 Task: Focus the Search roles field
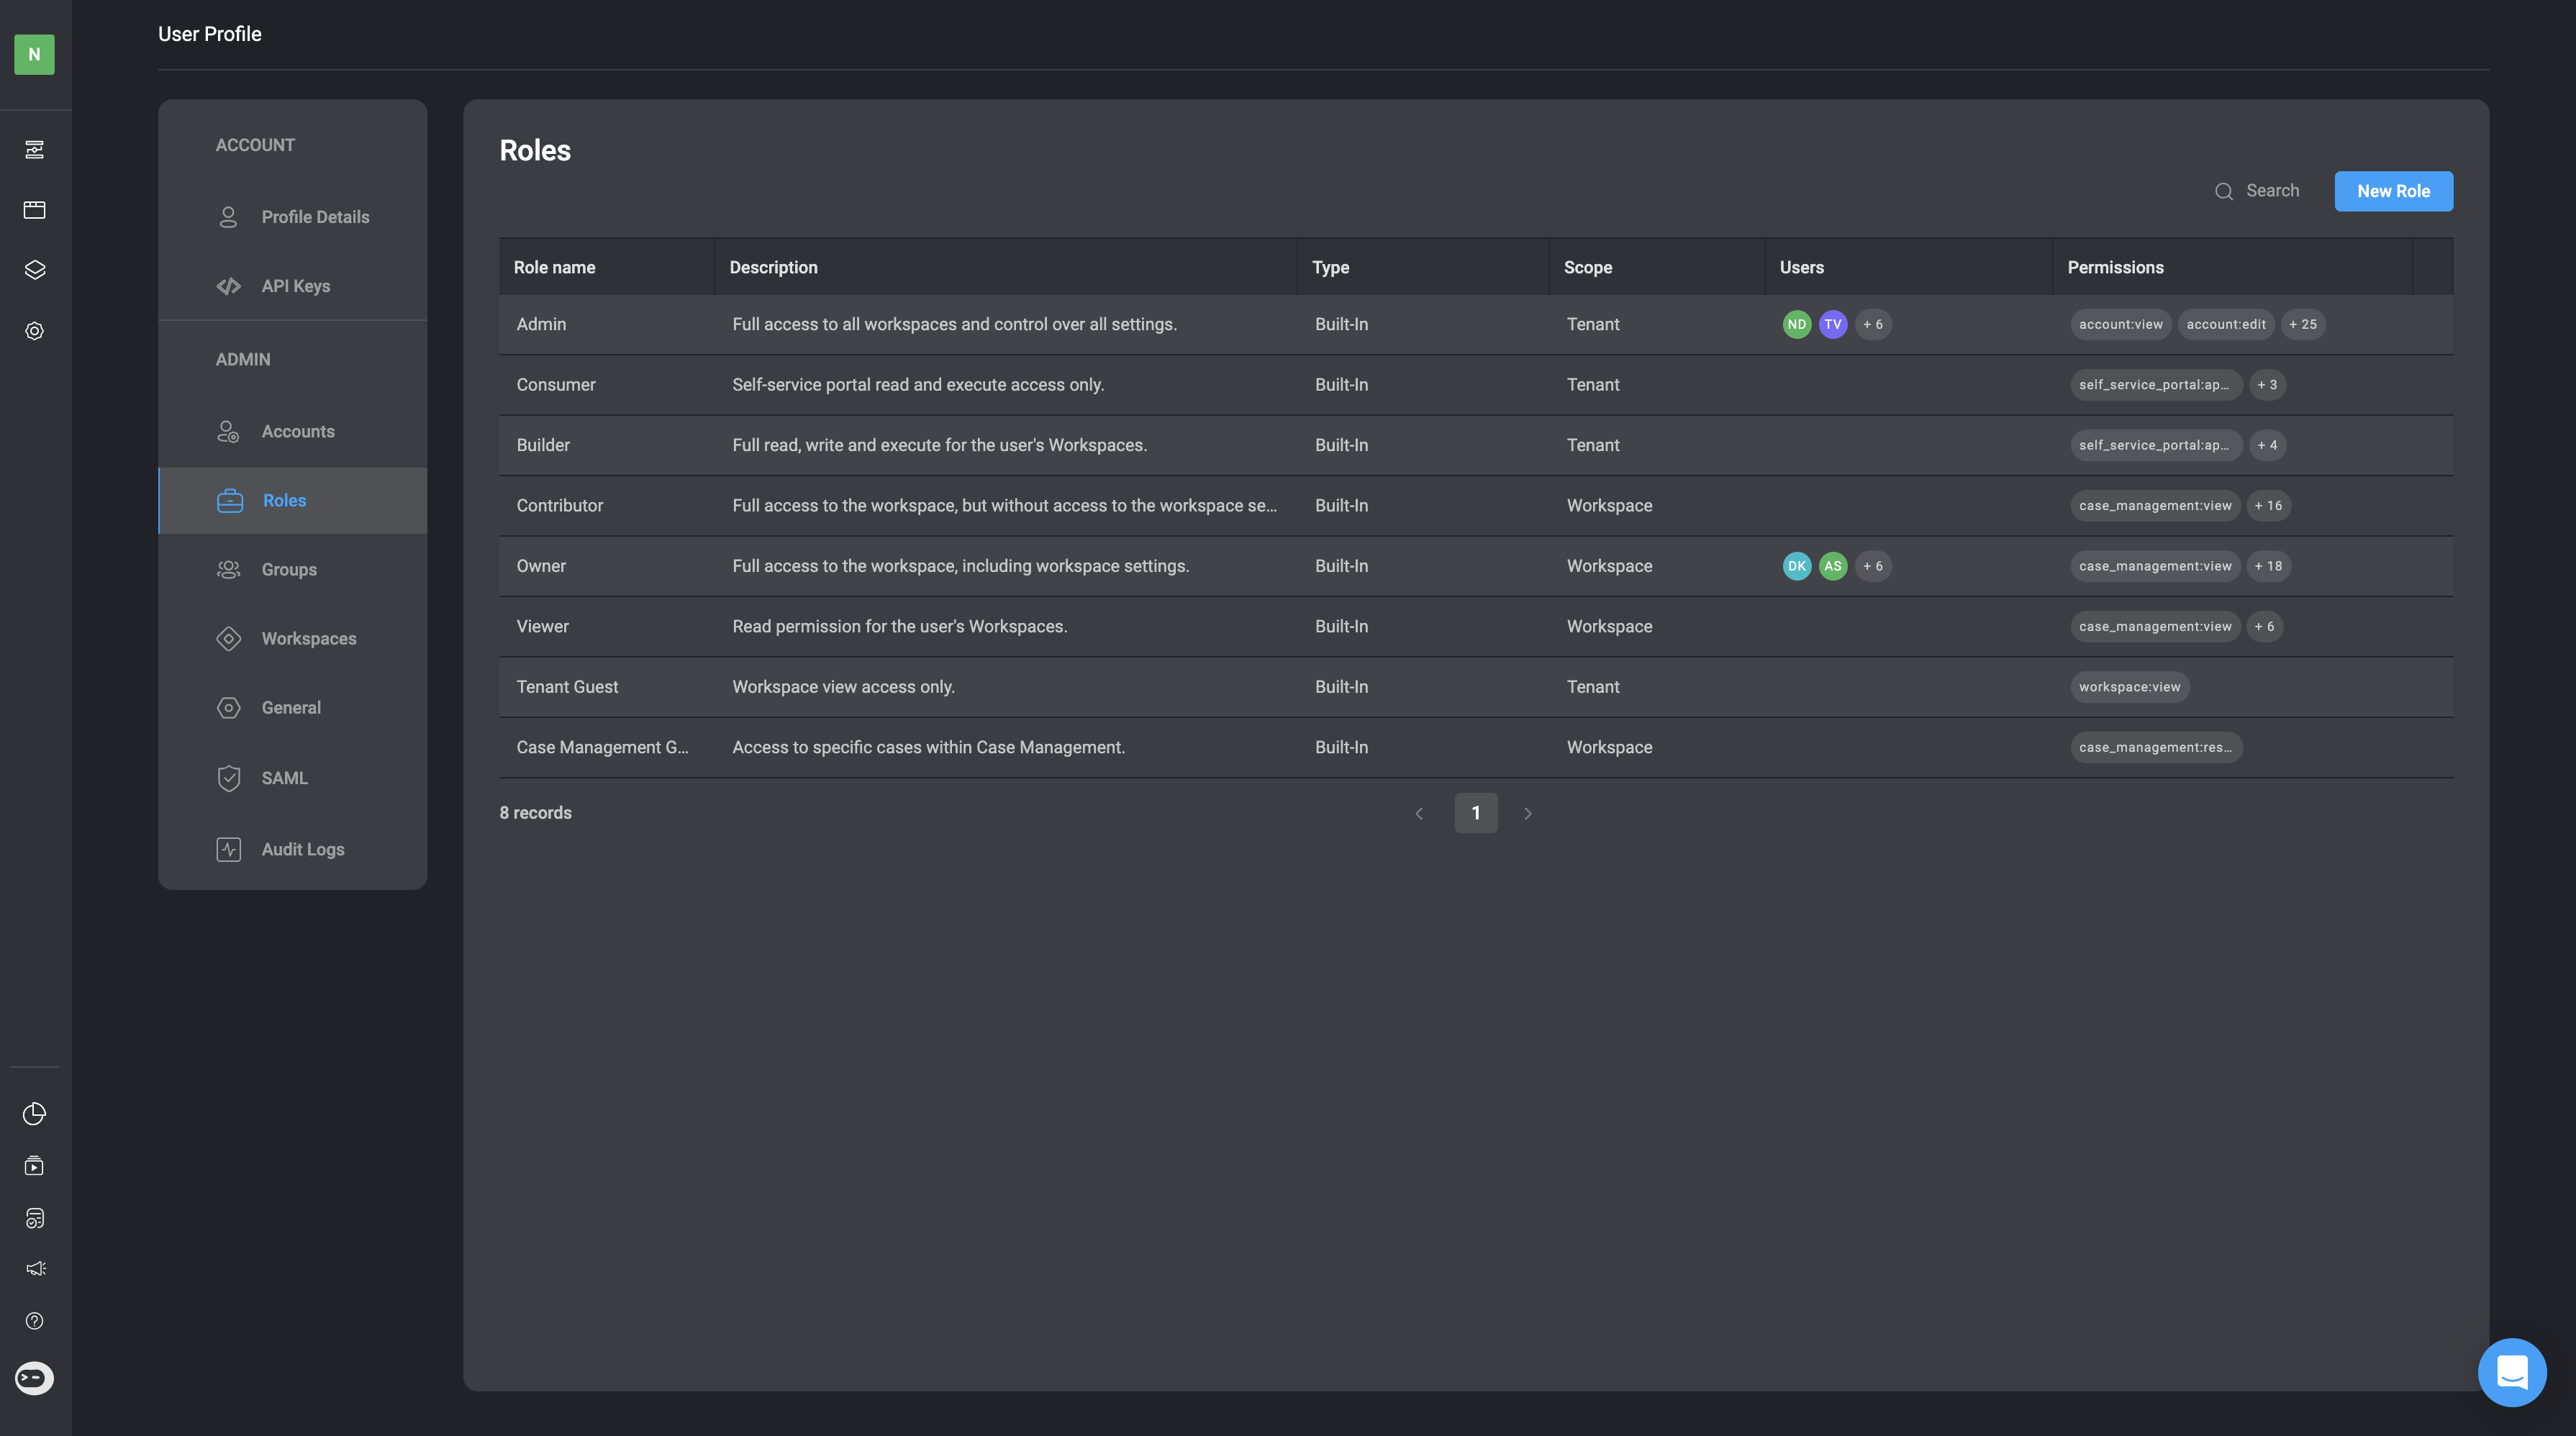pos(2272,191)
